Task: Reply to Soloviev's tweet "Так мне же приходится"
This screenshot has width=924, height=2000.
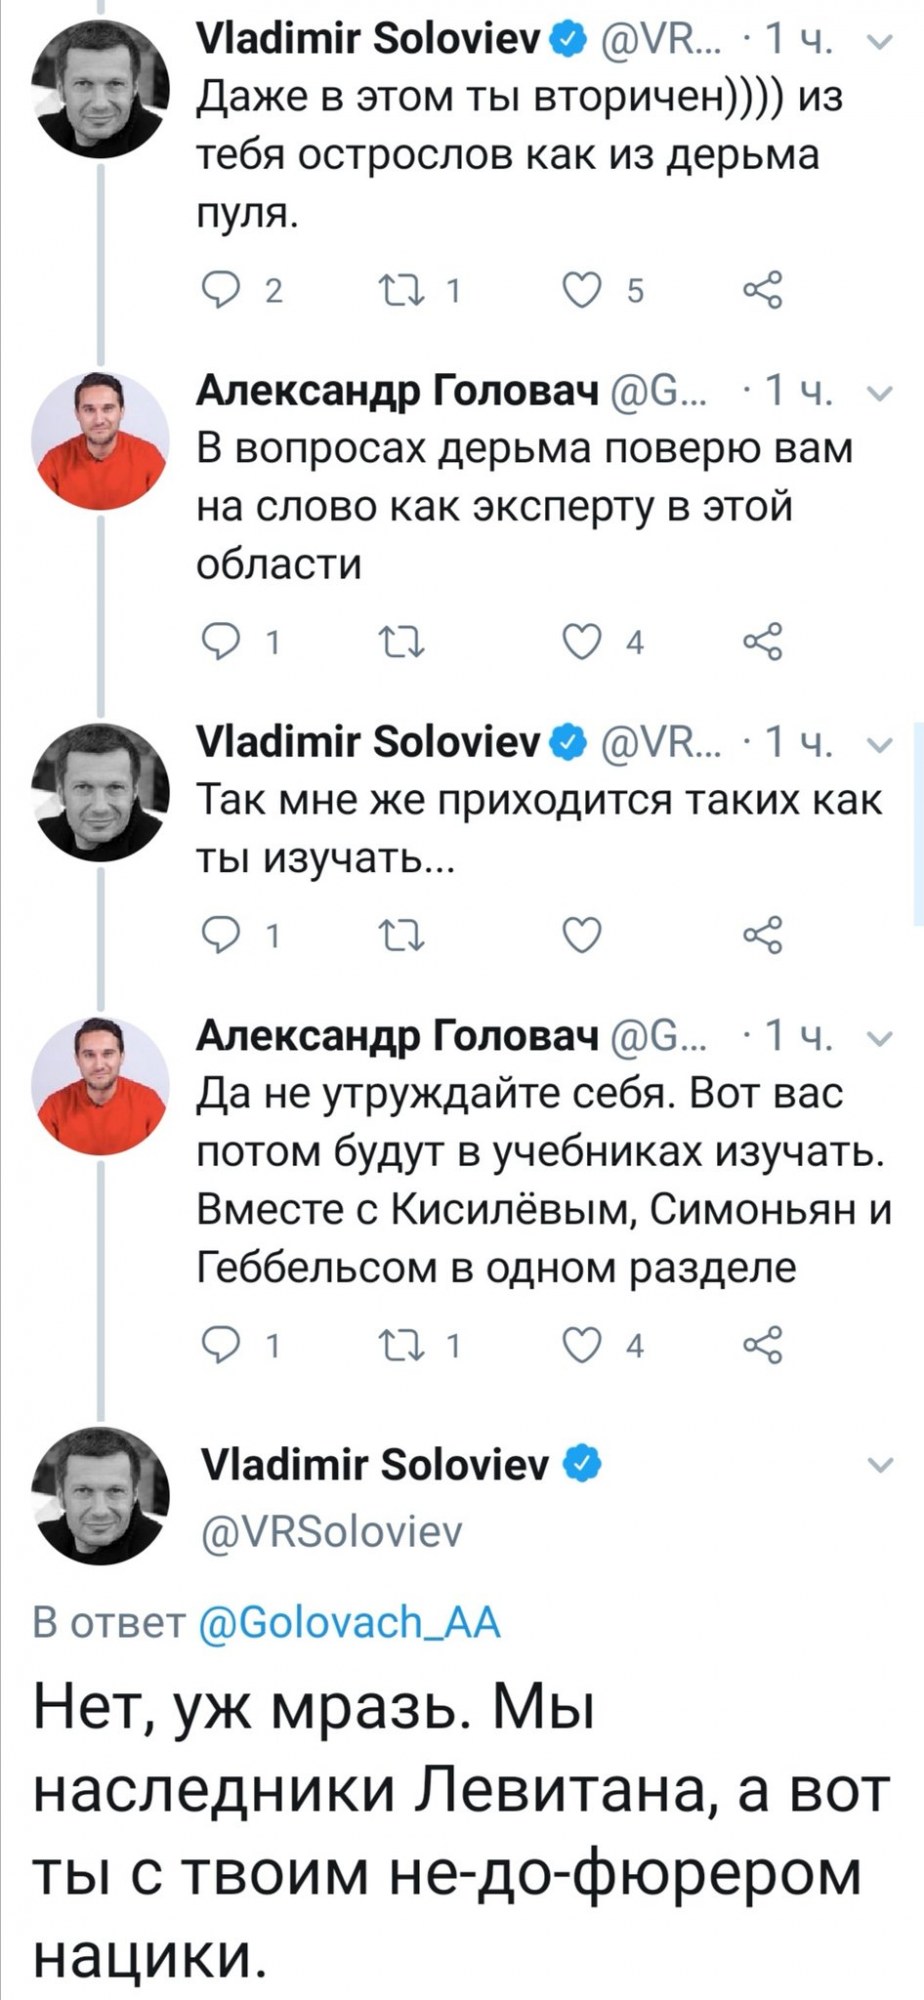Action: 219,935
